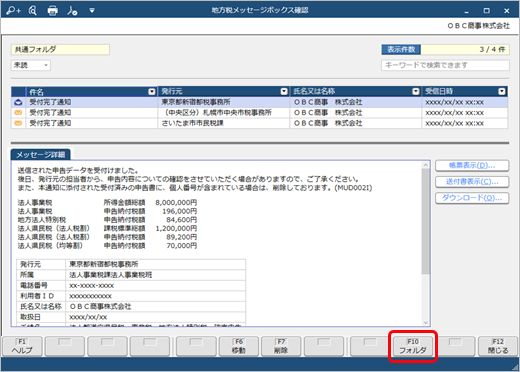Click the keyword search field
Viewport: 520px width, 372px height.
[x=445, y=65]
